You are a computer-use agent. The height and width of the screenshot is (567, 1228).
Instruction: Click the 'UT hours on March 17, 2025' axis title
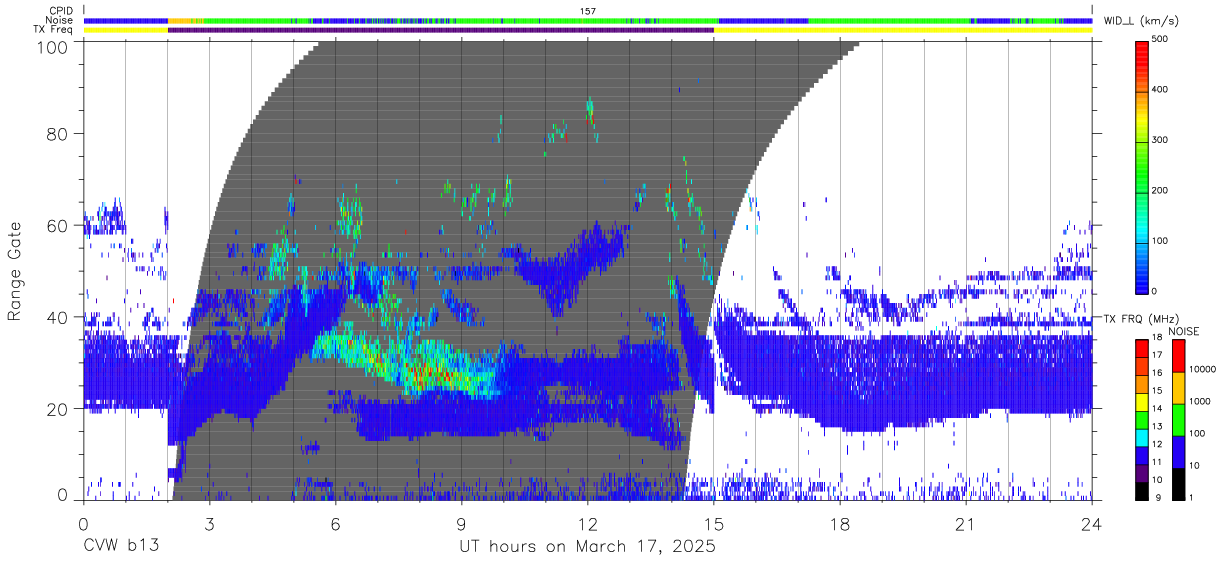587,547
